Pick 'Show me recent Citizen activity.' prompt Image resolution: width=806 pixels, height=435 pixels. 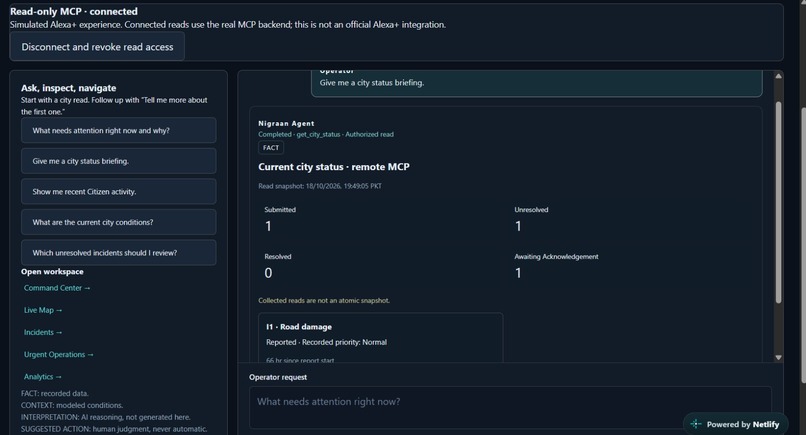point(119,192)
